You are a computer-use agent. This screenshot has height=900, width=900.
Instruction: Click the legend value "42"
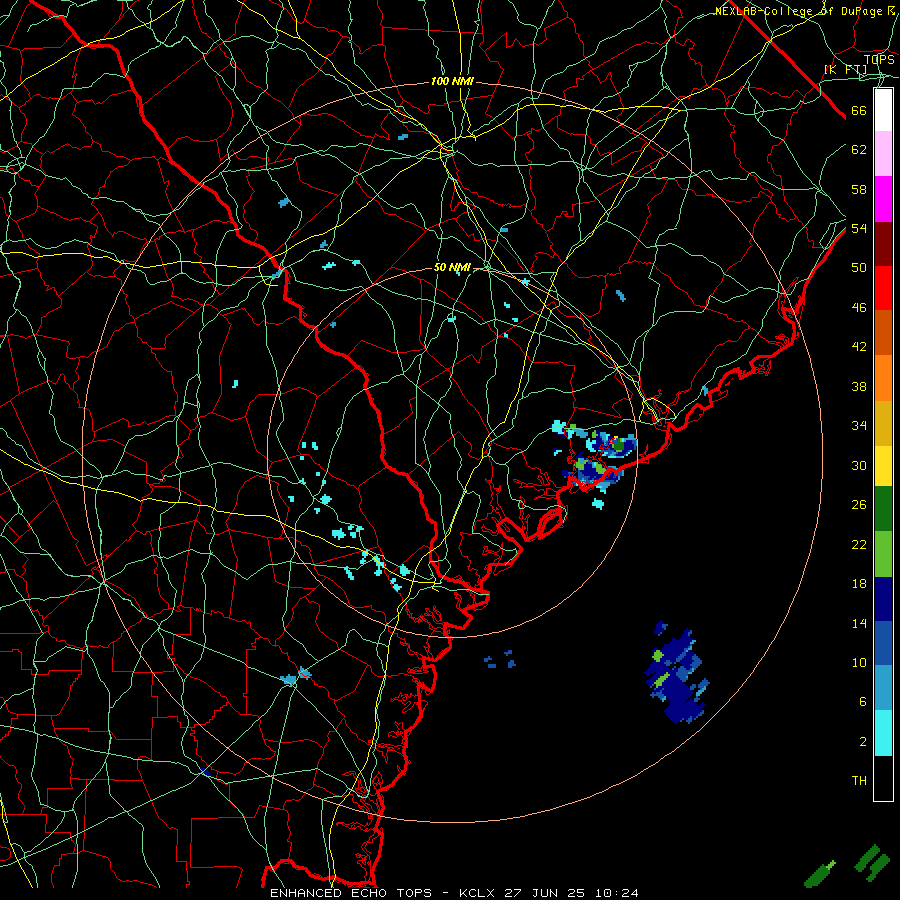pyautogui.click(x=859, y=347)
